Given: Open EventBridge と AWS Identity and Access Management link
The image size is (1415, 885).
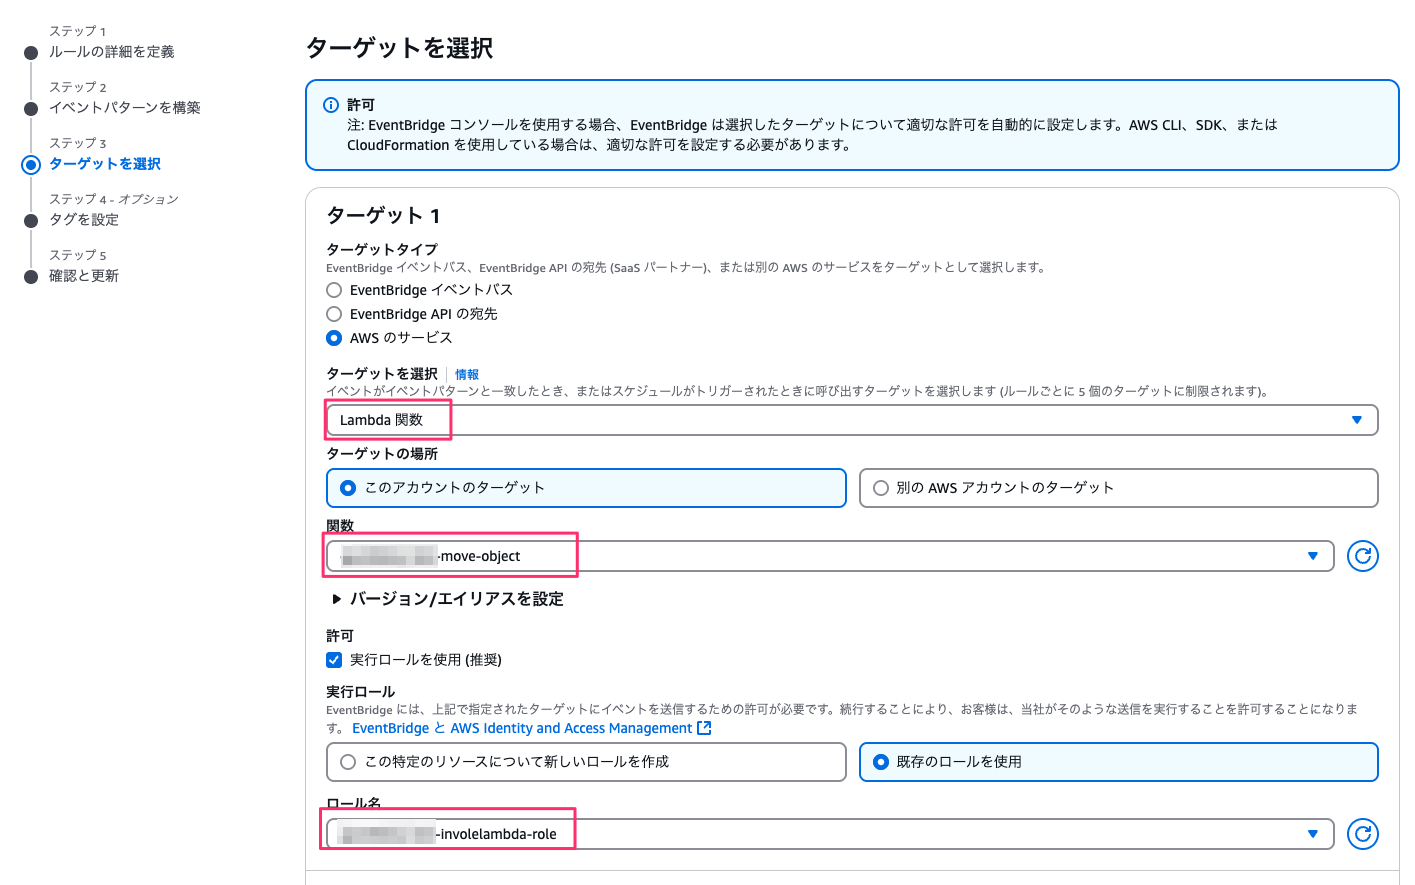Looking at the screenshot, I should [522, 728].
